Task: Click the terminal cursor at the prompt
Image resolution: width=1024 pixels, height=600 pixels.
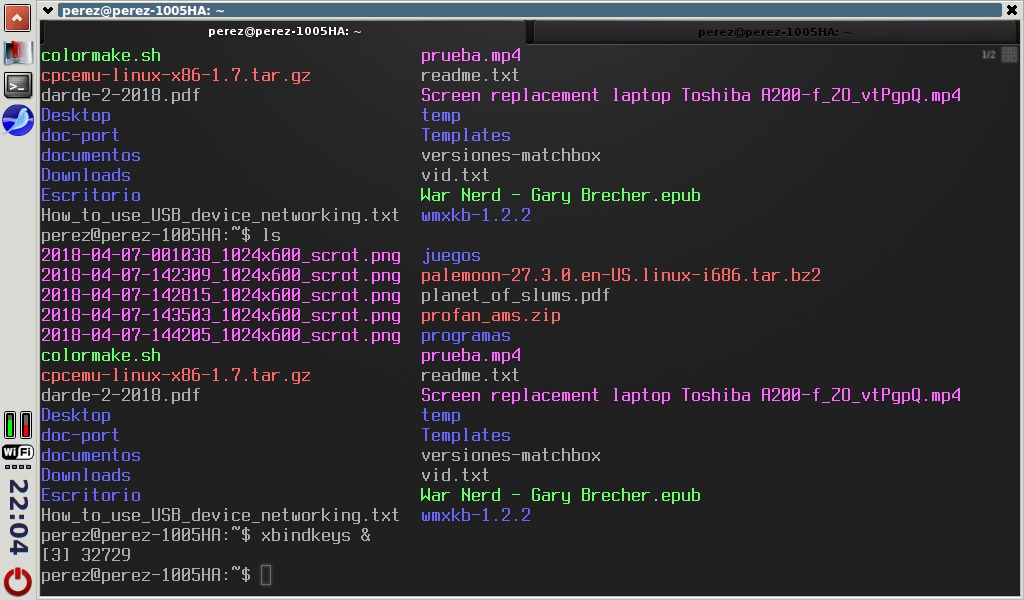Action: click(266, 575)
